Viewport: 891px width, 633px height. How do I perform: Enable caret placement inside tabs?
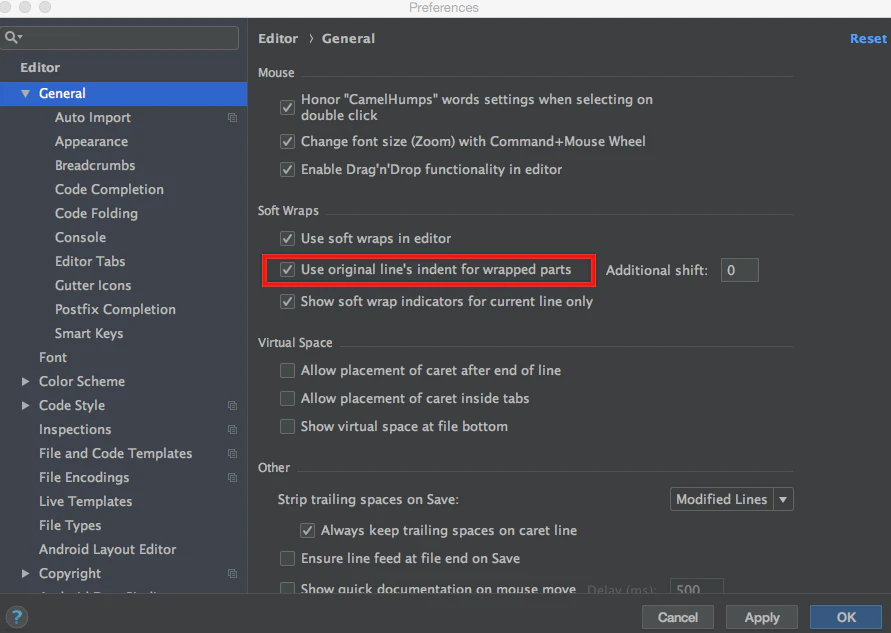[x=288, y=398]
